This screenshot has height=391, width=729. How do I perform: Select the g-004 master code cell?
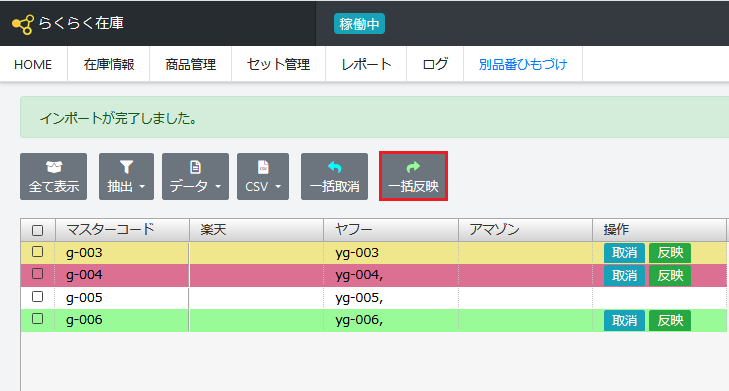tap(122, 275)
